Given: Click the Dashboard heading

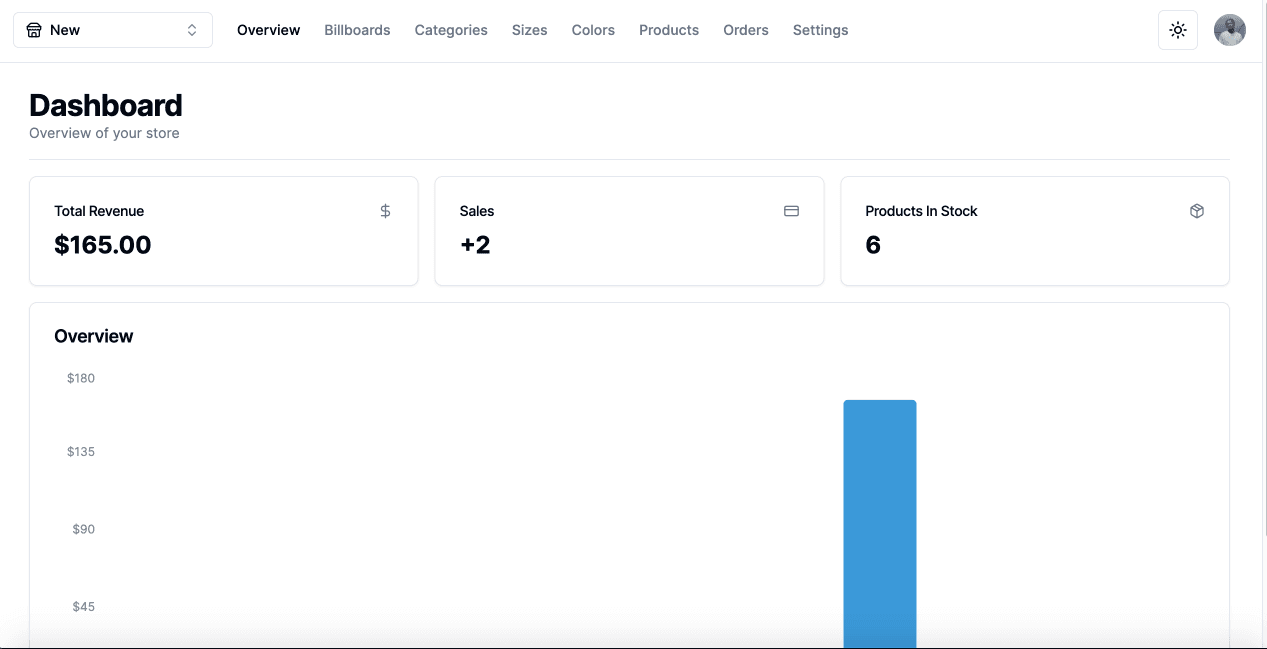Looking at the screenshot, I should coord(106,105).
